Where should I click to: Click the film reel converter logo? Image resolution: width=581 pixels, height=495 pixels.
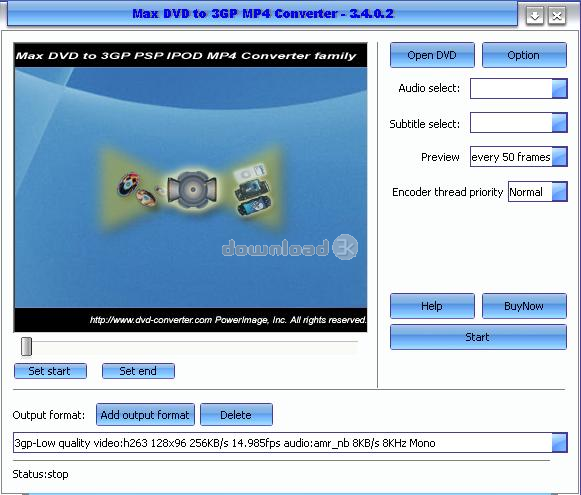[192, 190]
